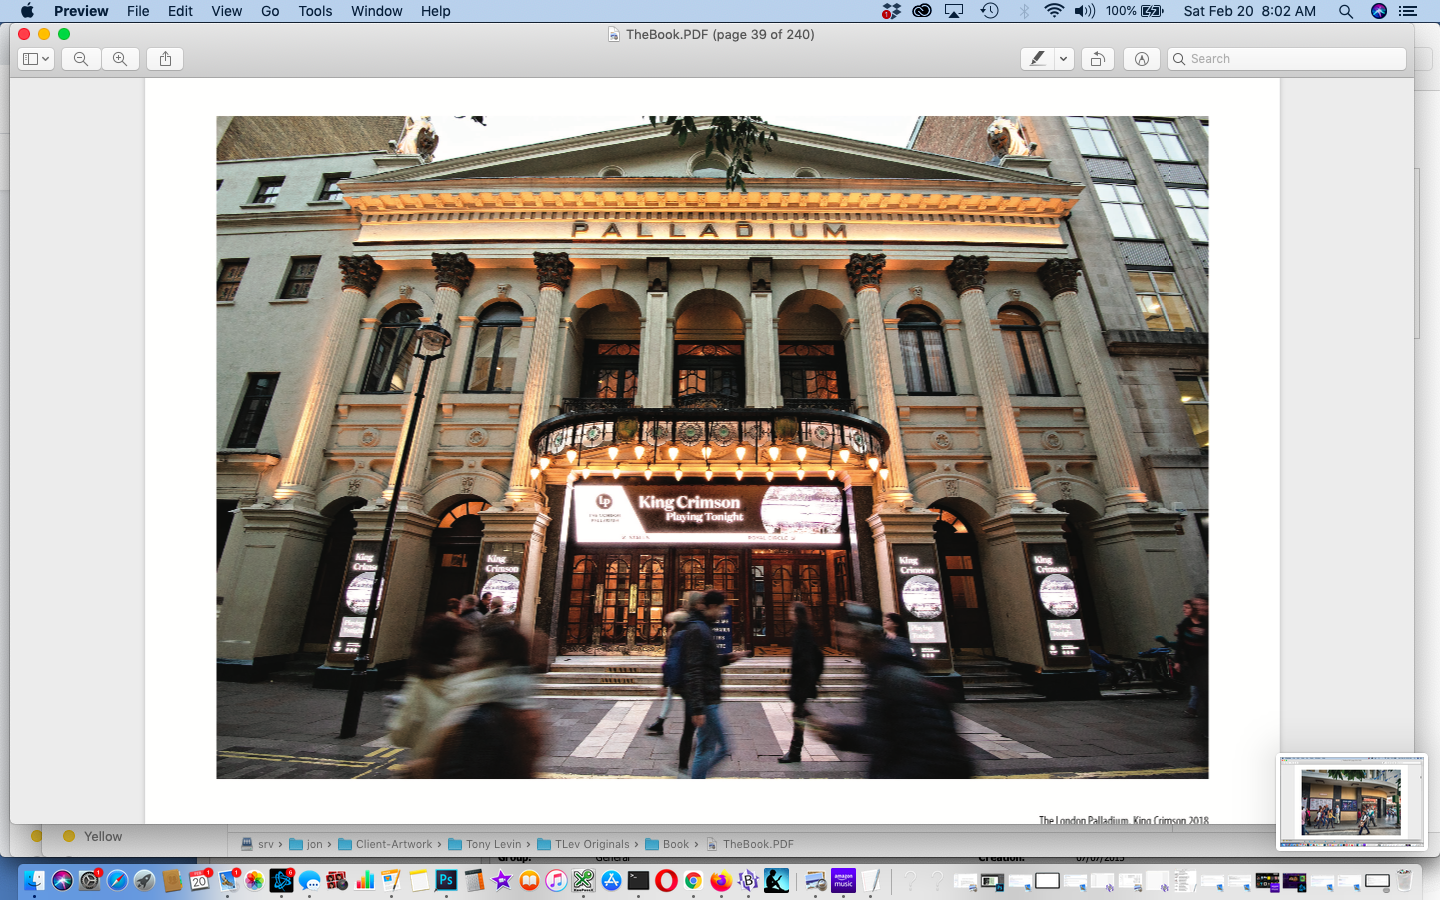Open Kindle from the Dock

pyautogui.click(x=776, y=880)
